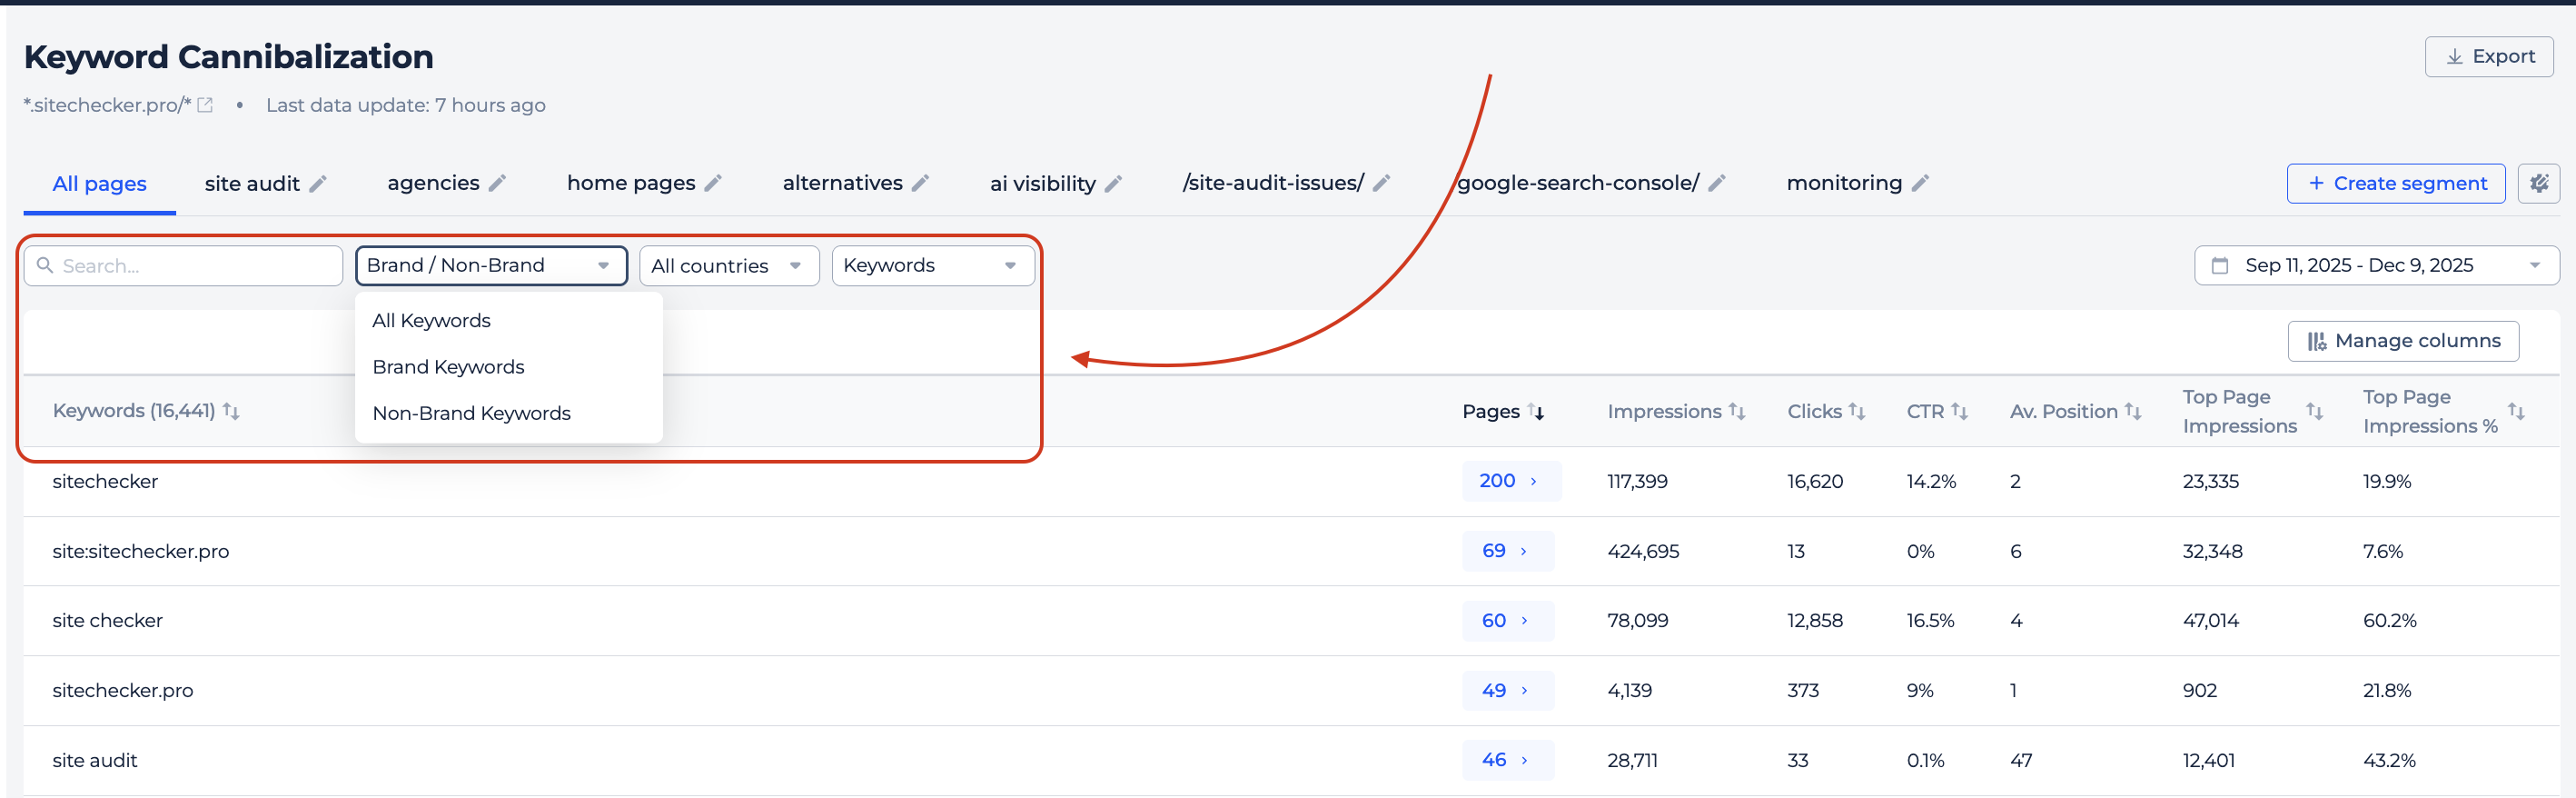Sort by Keywords column arrows

pos(231,411)
